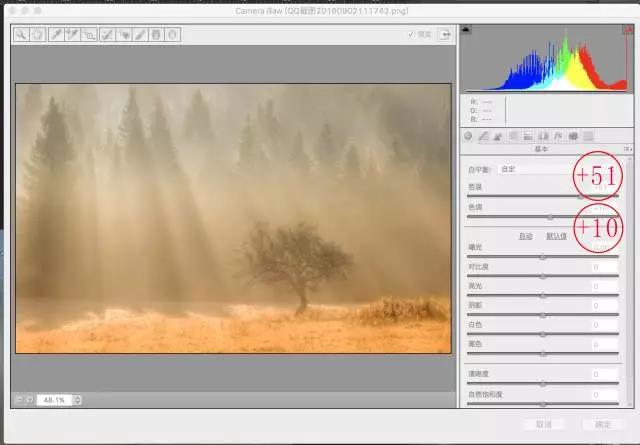The width and height of the screenshot is (640, 445).
Task: Click the 48.1% zoom level field
Action: [x=54, y=400]
